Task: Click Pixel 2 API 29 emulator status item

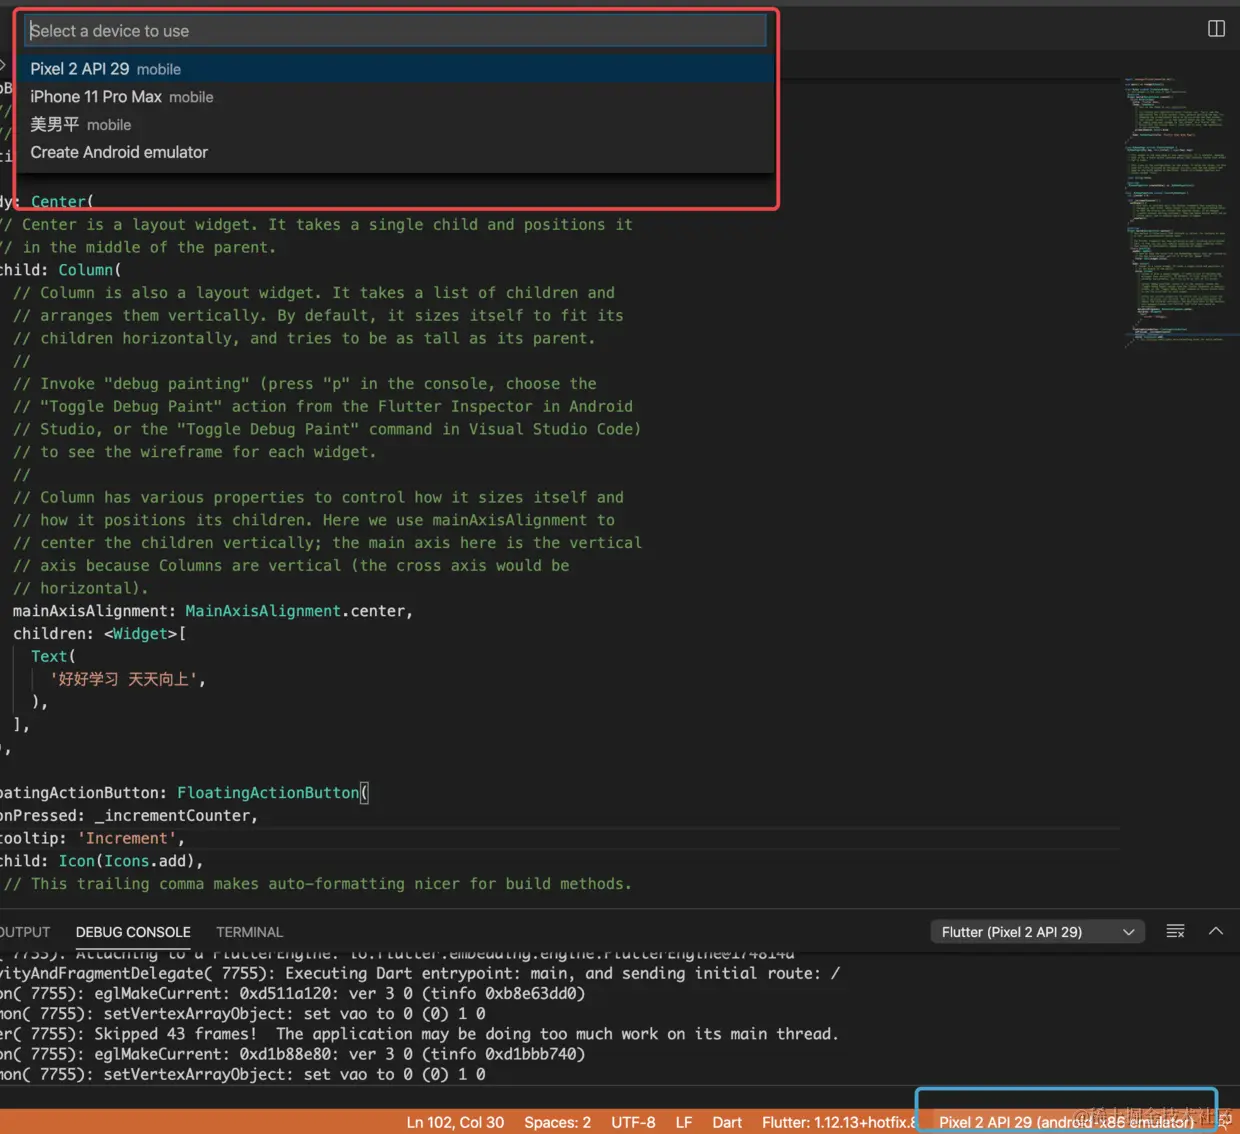Action: (x=1066, y=1122)
